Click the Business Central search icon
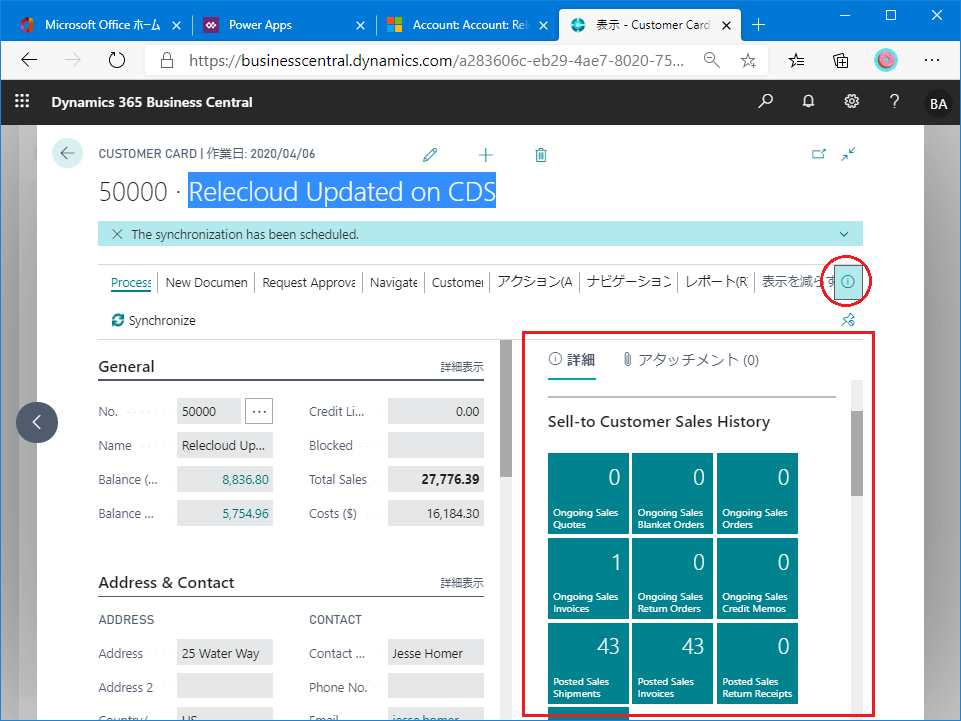961x721 pixels. (x=765, y=101)
